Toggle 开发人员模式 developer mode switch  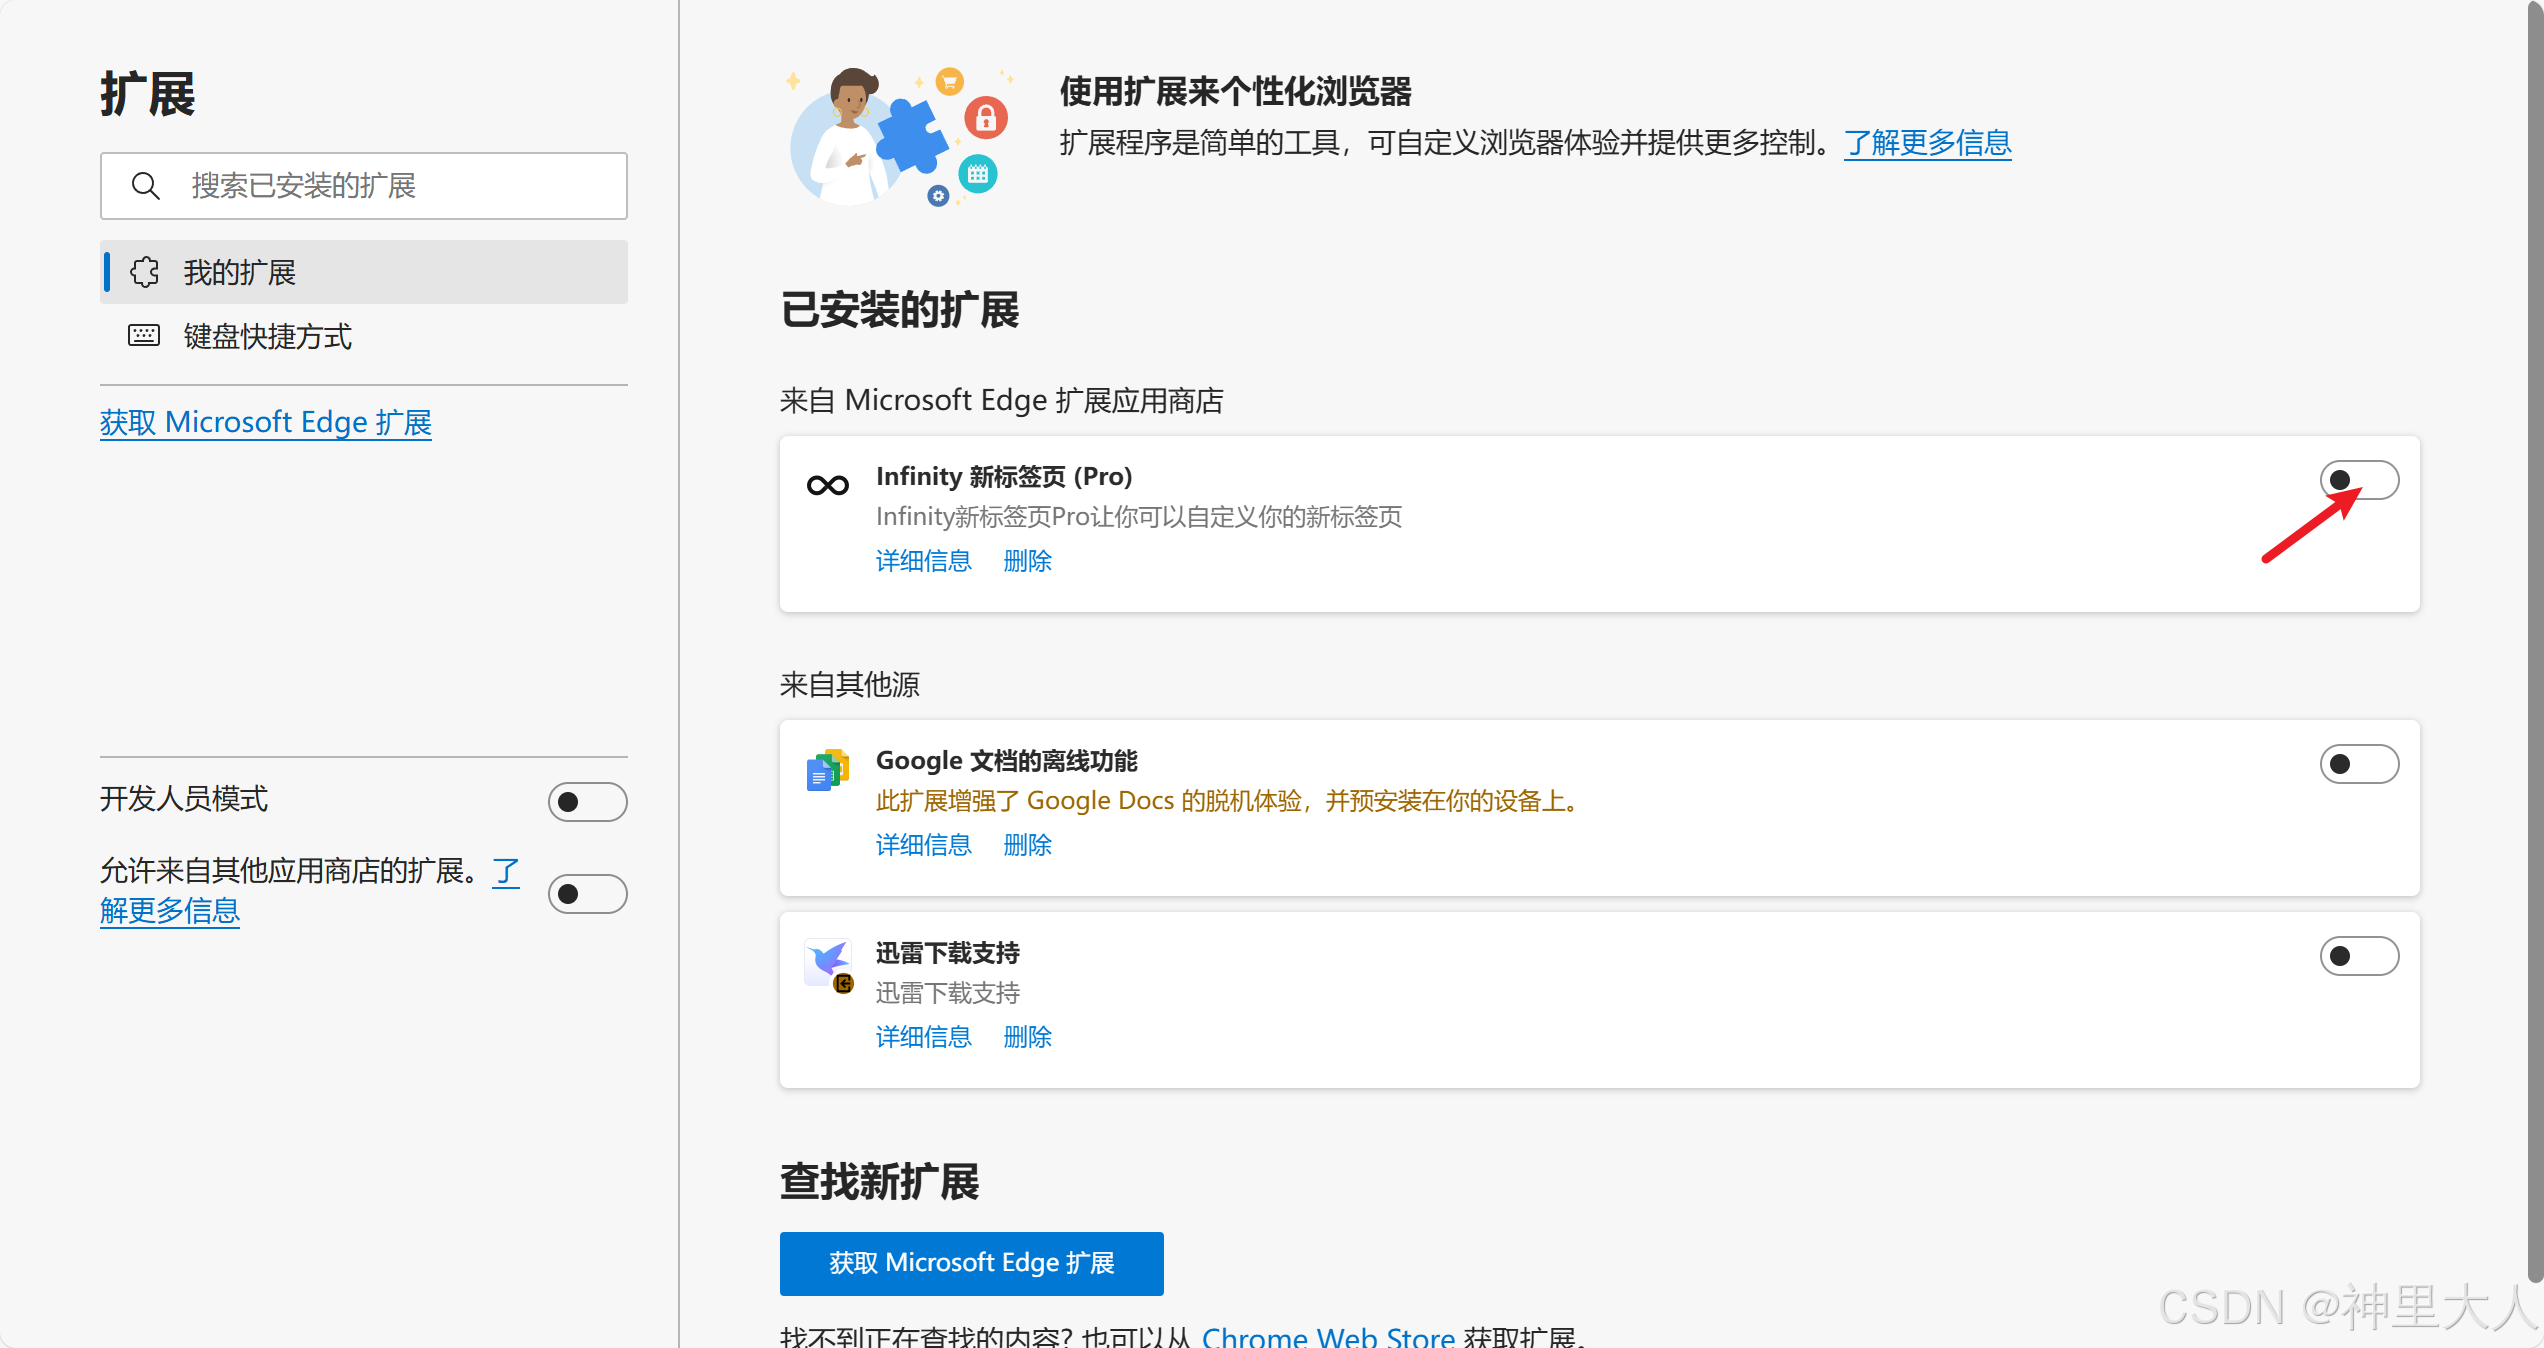pos(587,802)
